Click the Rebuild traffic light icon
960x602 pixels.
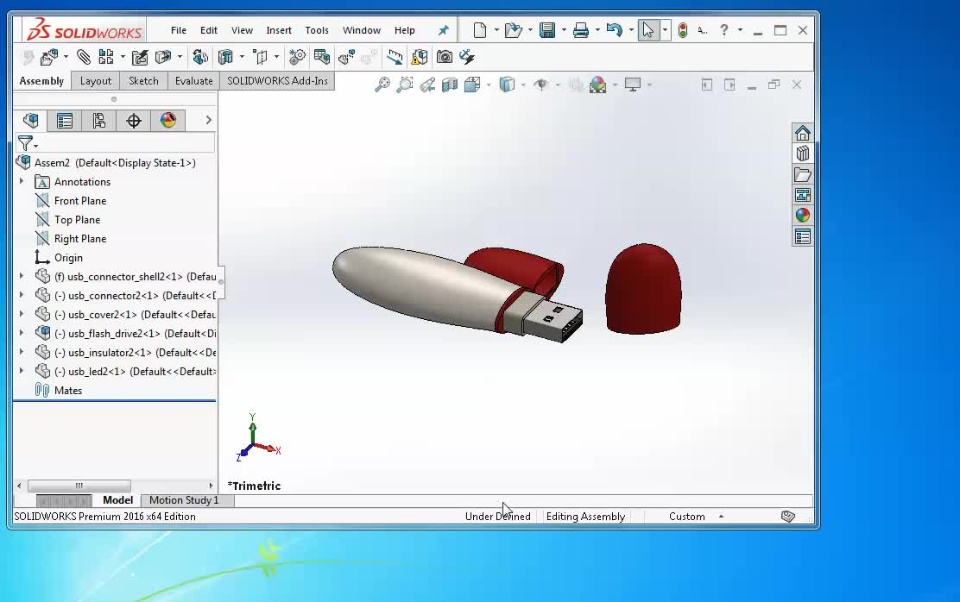tap(683, 30)
